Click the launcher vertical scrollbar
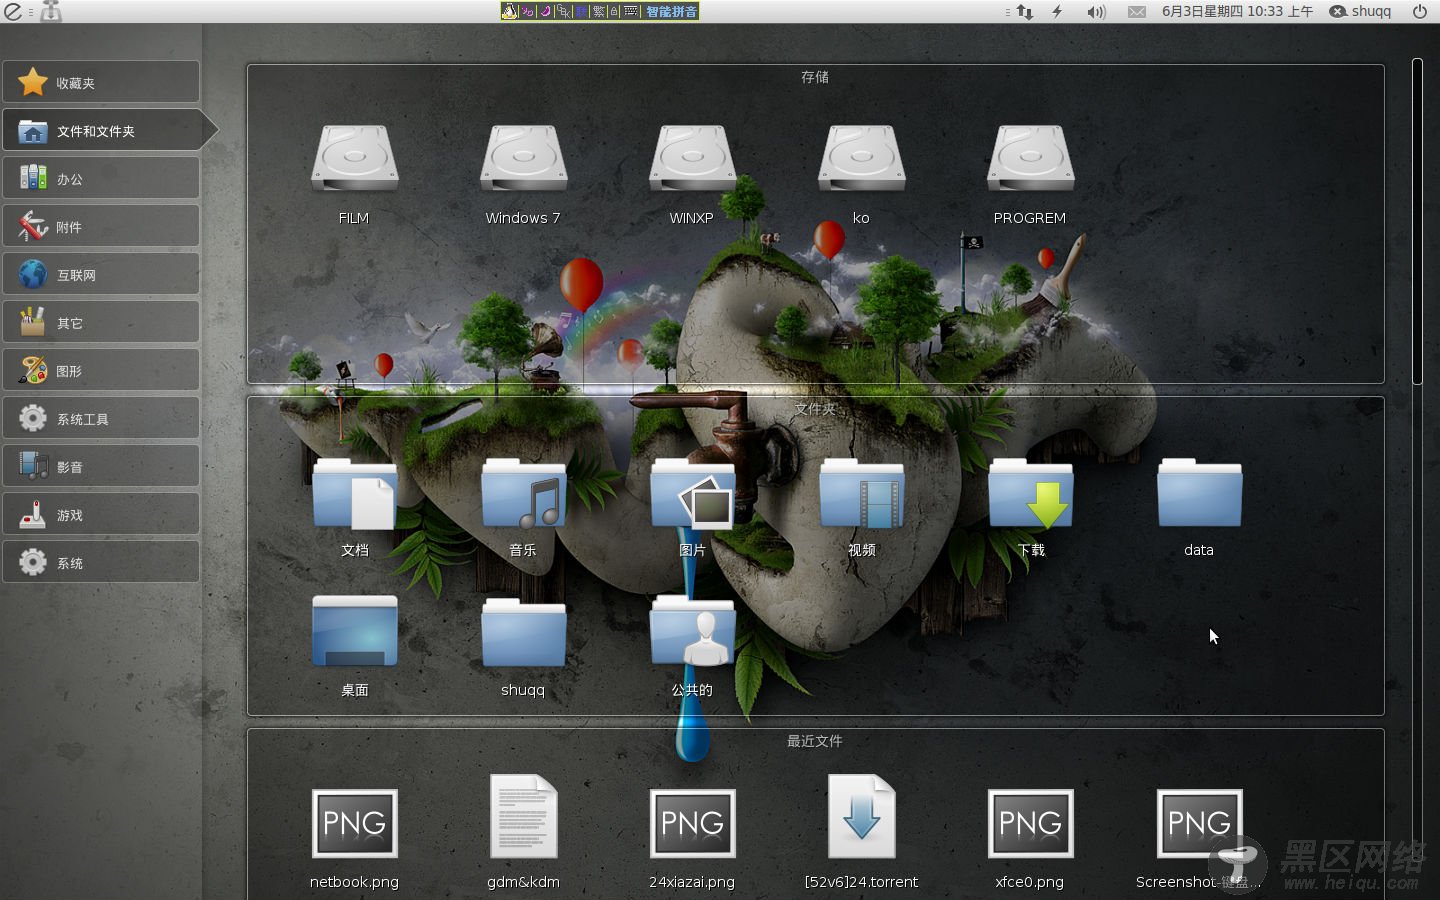The image size is (1440, 900). pos(1417,220)
